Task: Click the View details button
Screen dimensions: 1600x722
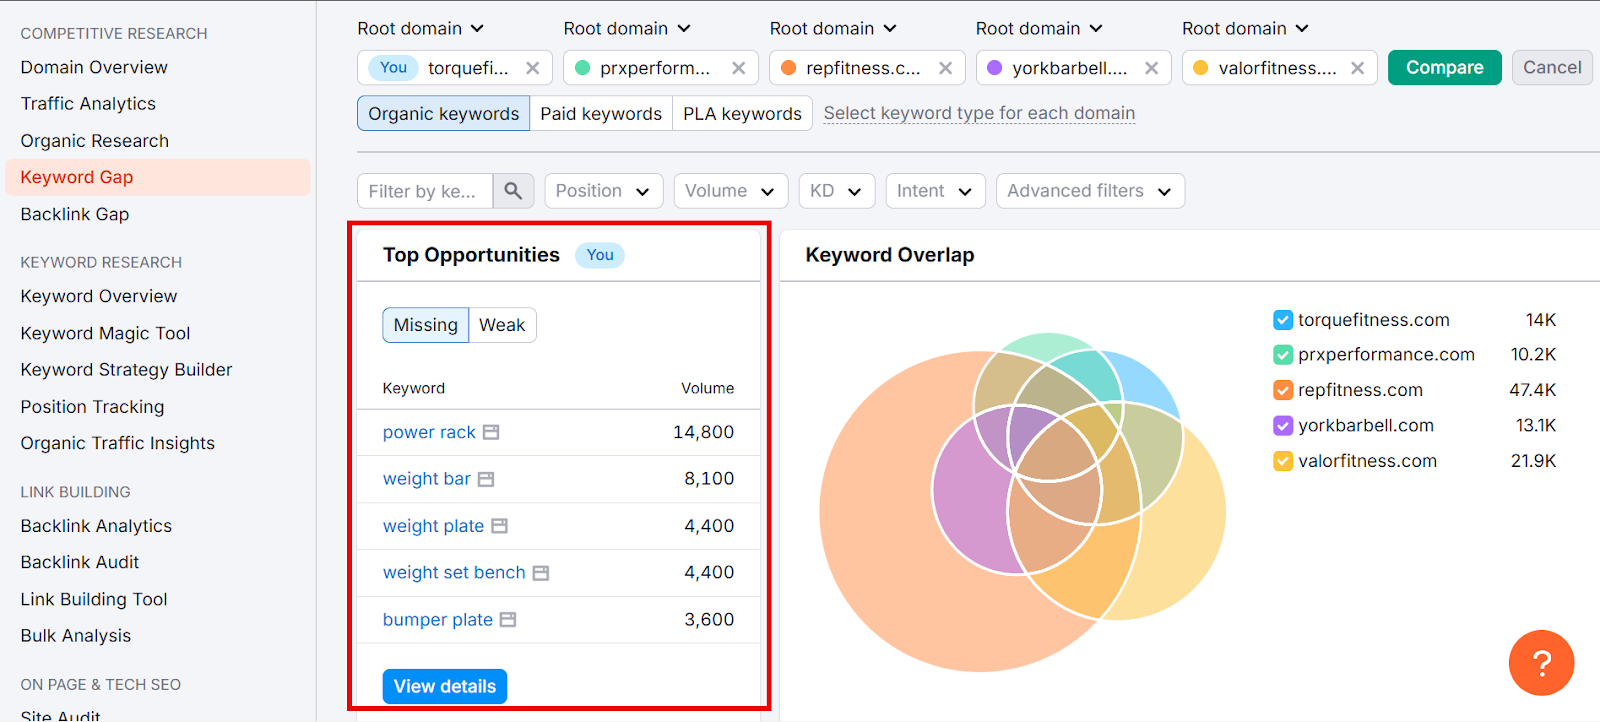Action: (445, 686)
